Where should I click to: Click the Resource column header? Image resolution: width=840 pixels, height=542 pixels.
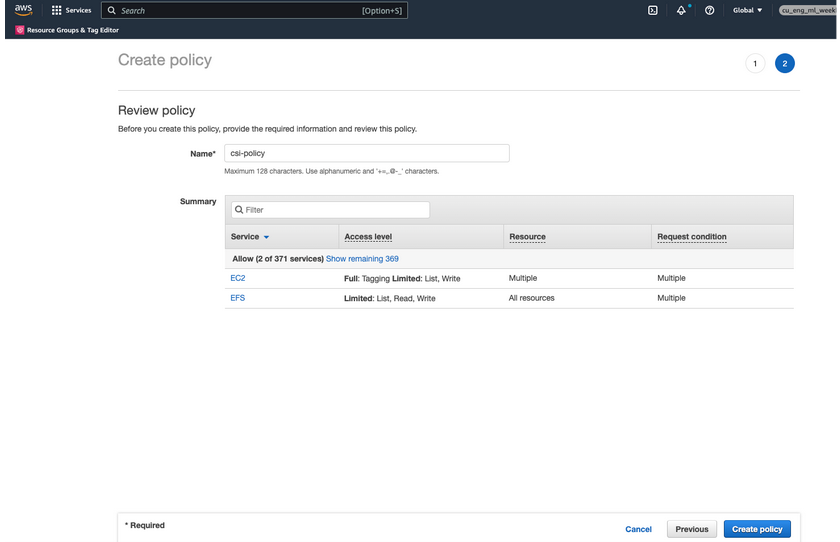coord(527,237)
